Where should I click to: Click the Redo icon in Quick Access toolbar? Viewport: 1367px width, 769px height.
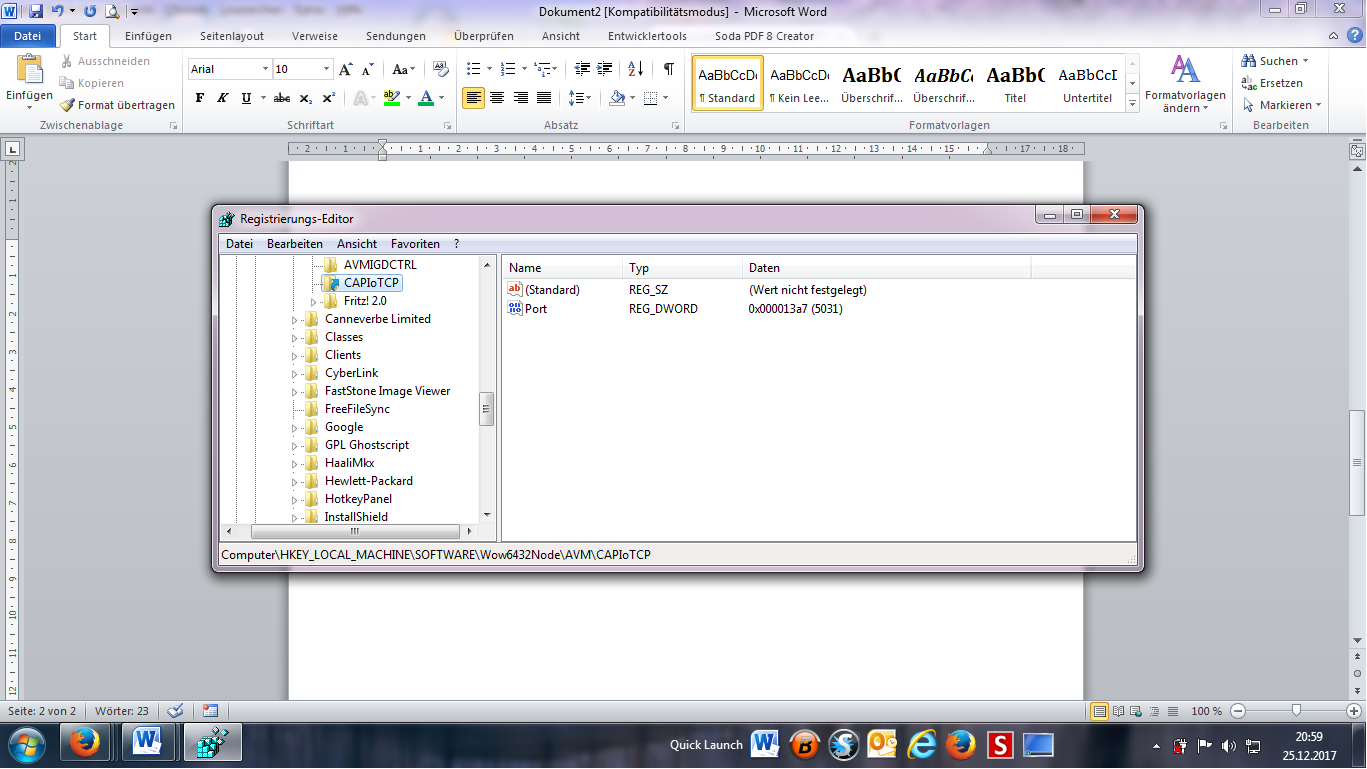click(90, 11)
